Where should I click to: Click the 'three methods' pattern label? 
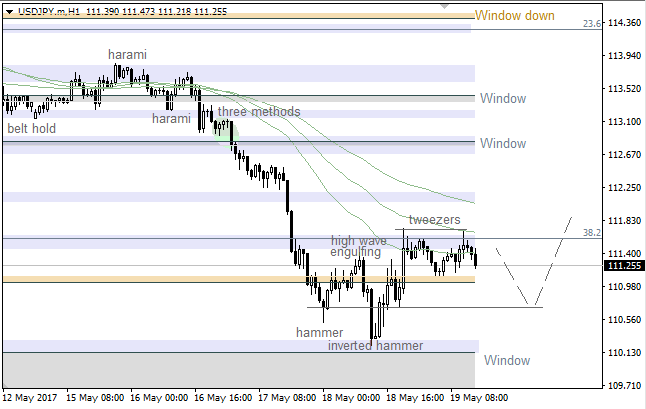[258, 112]
